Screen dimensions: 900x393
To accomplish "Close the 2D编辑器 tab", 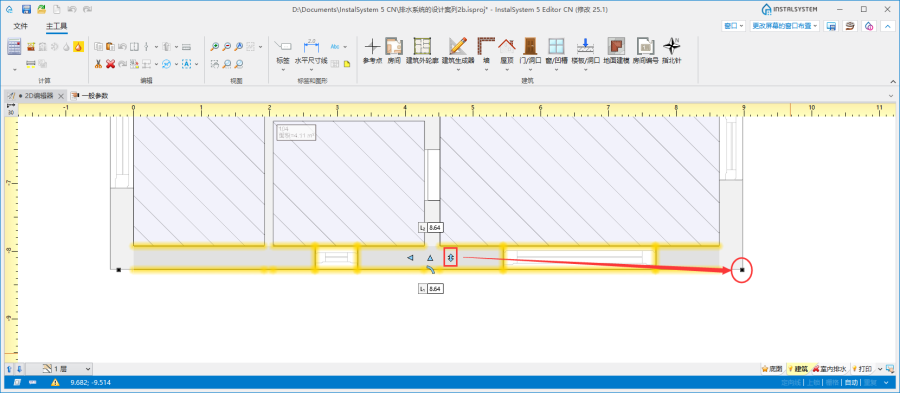I will 60,96.
